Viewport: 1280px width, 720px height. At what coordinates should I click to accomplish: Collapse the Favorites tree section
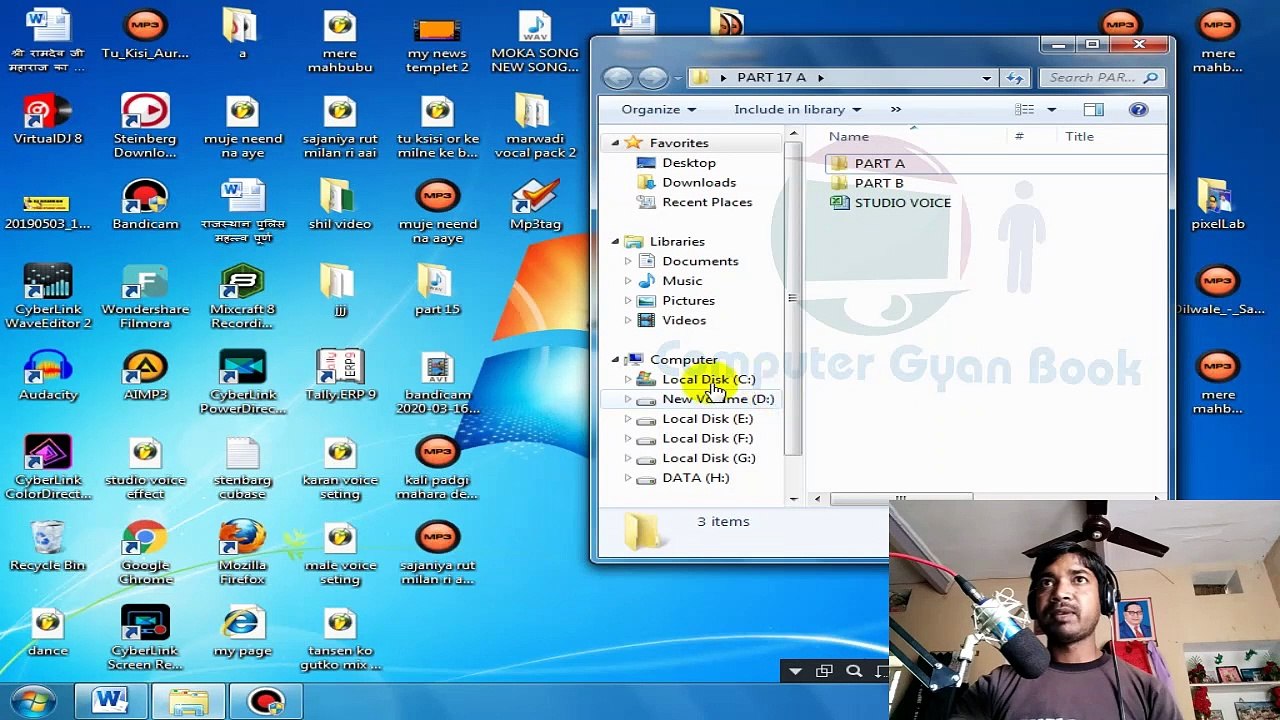click(x=615, y=143)
